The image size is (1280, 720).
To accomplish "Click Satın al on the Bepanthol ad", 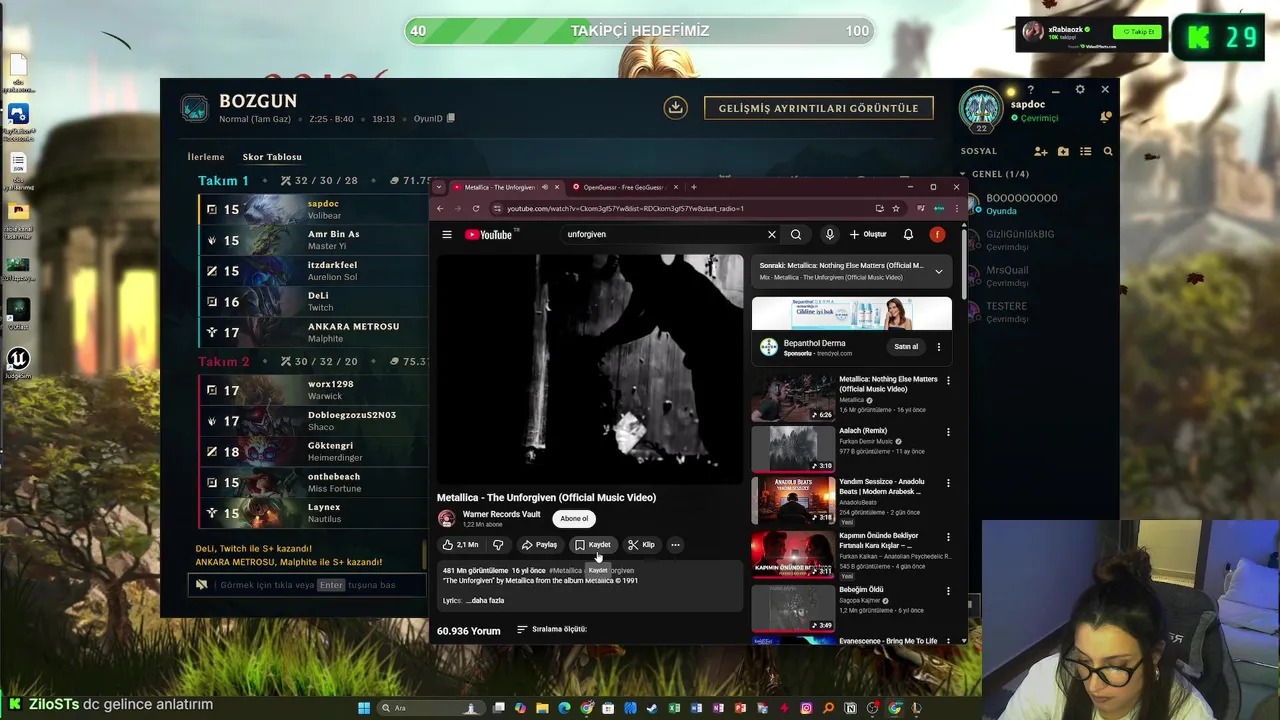I will tap(906, 347).
